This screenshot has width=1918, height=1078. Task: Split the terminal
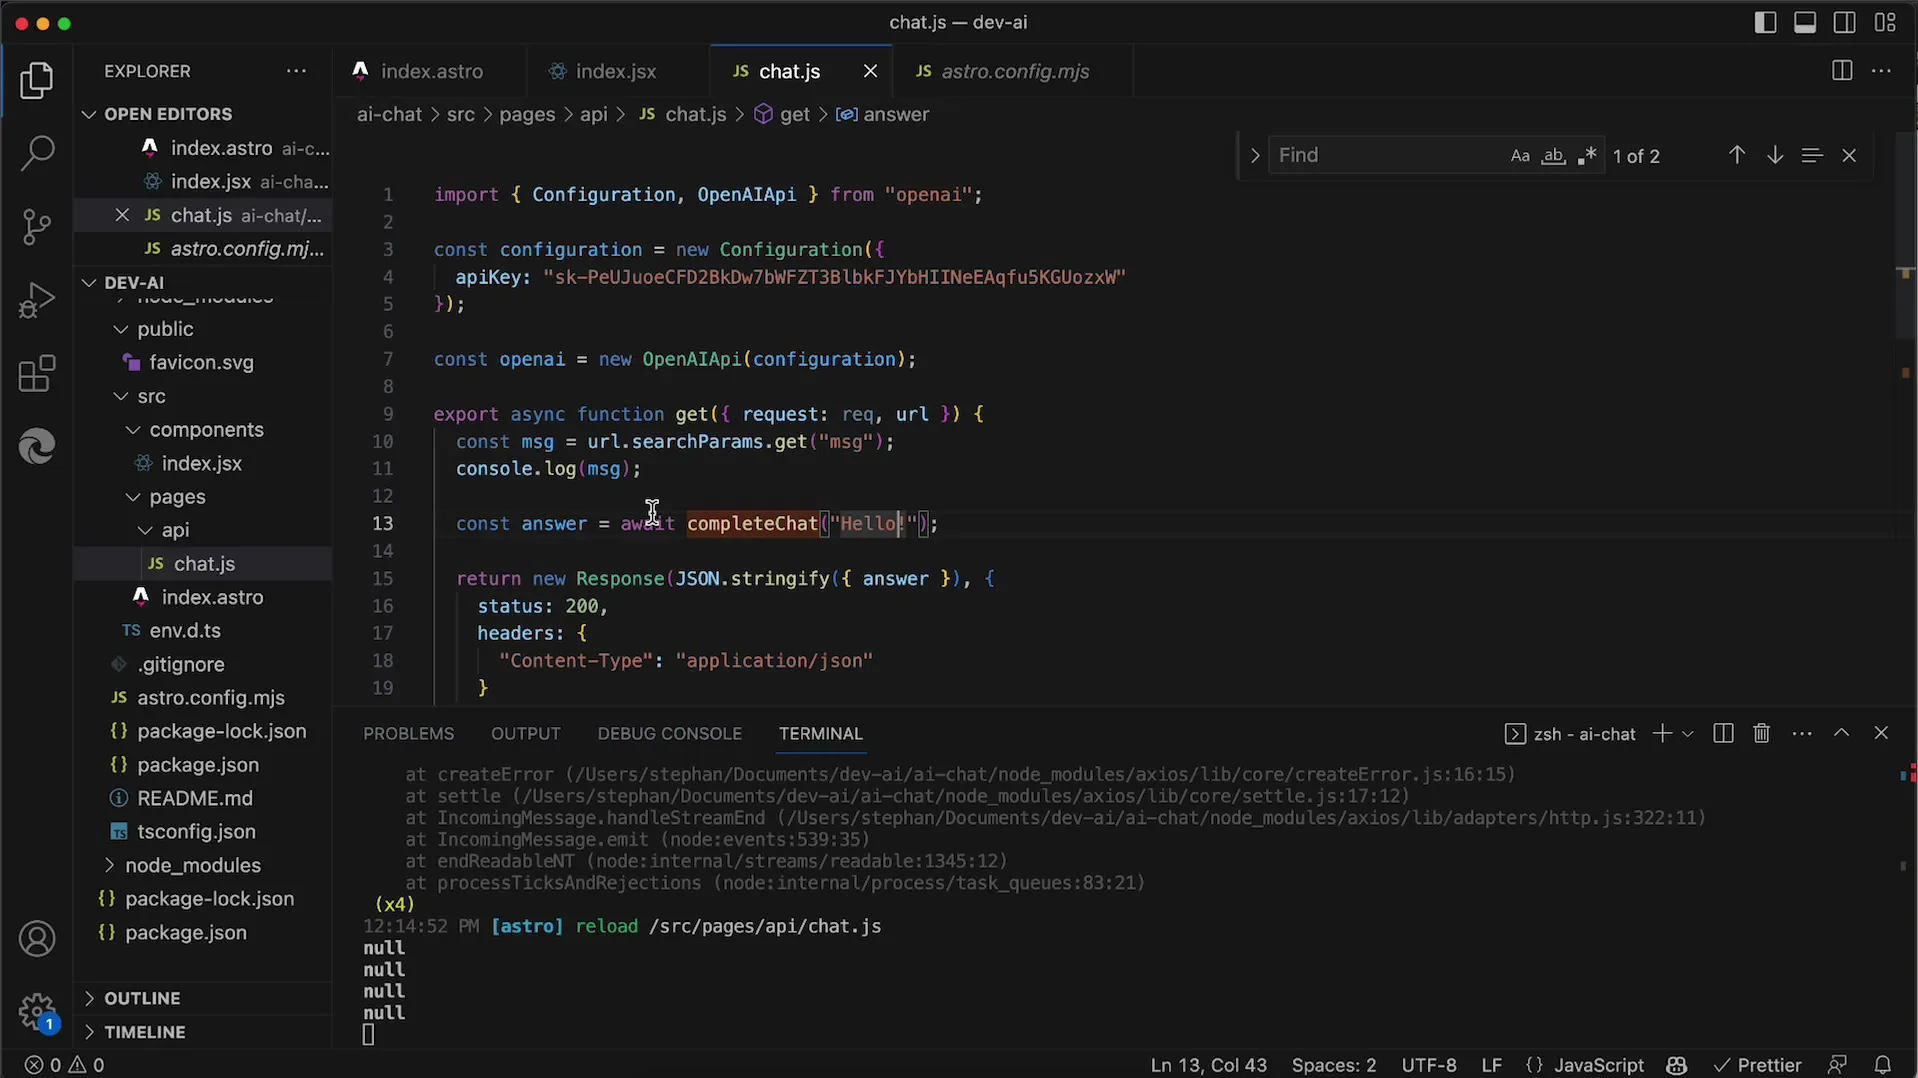[1723, 733]
